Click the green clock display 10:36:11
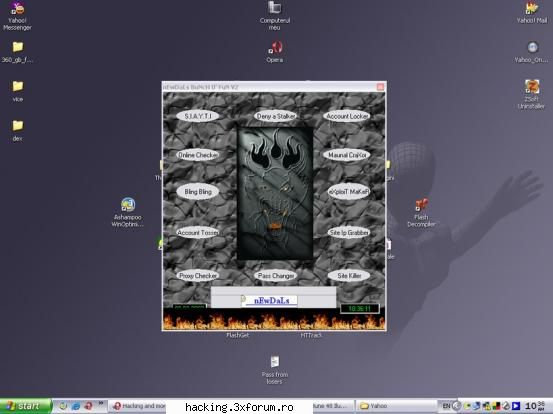The width and height of the screenshot is (553, 414). (360, 309)
